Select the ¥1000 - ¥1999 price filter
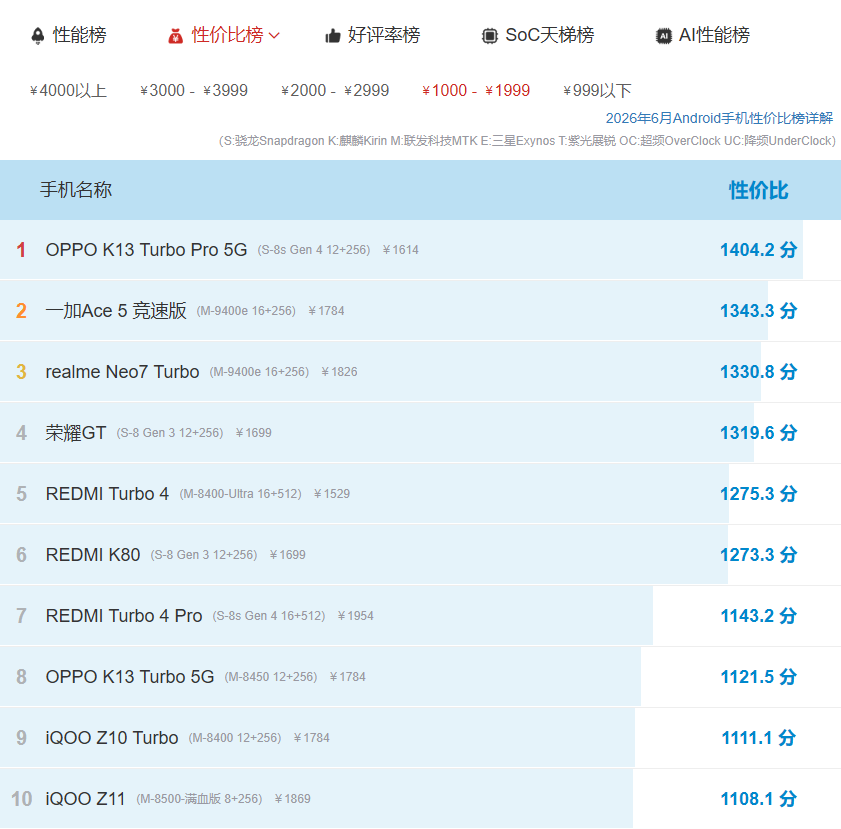Viewport: 841px width, 829px height. coord(476,91)
